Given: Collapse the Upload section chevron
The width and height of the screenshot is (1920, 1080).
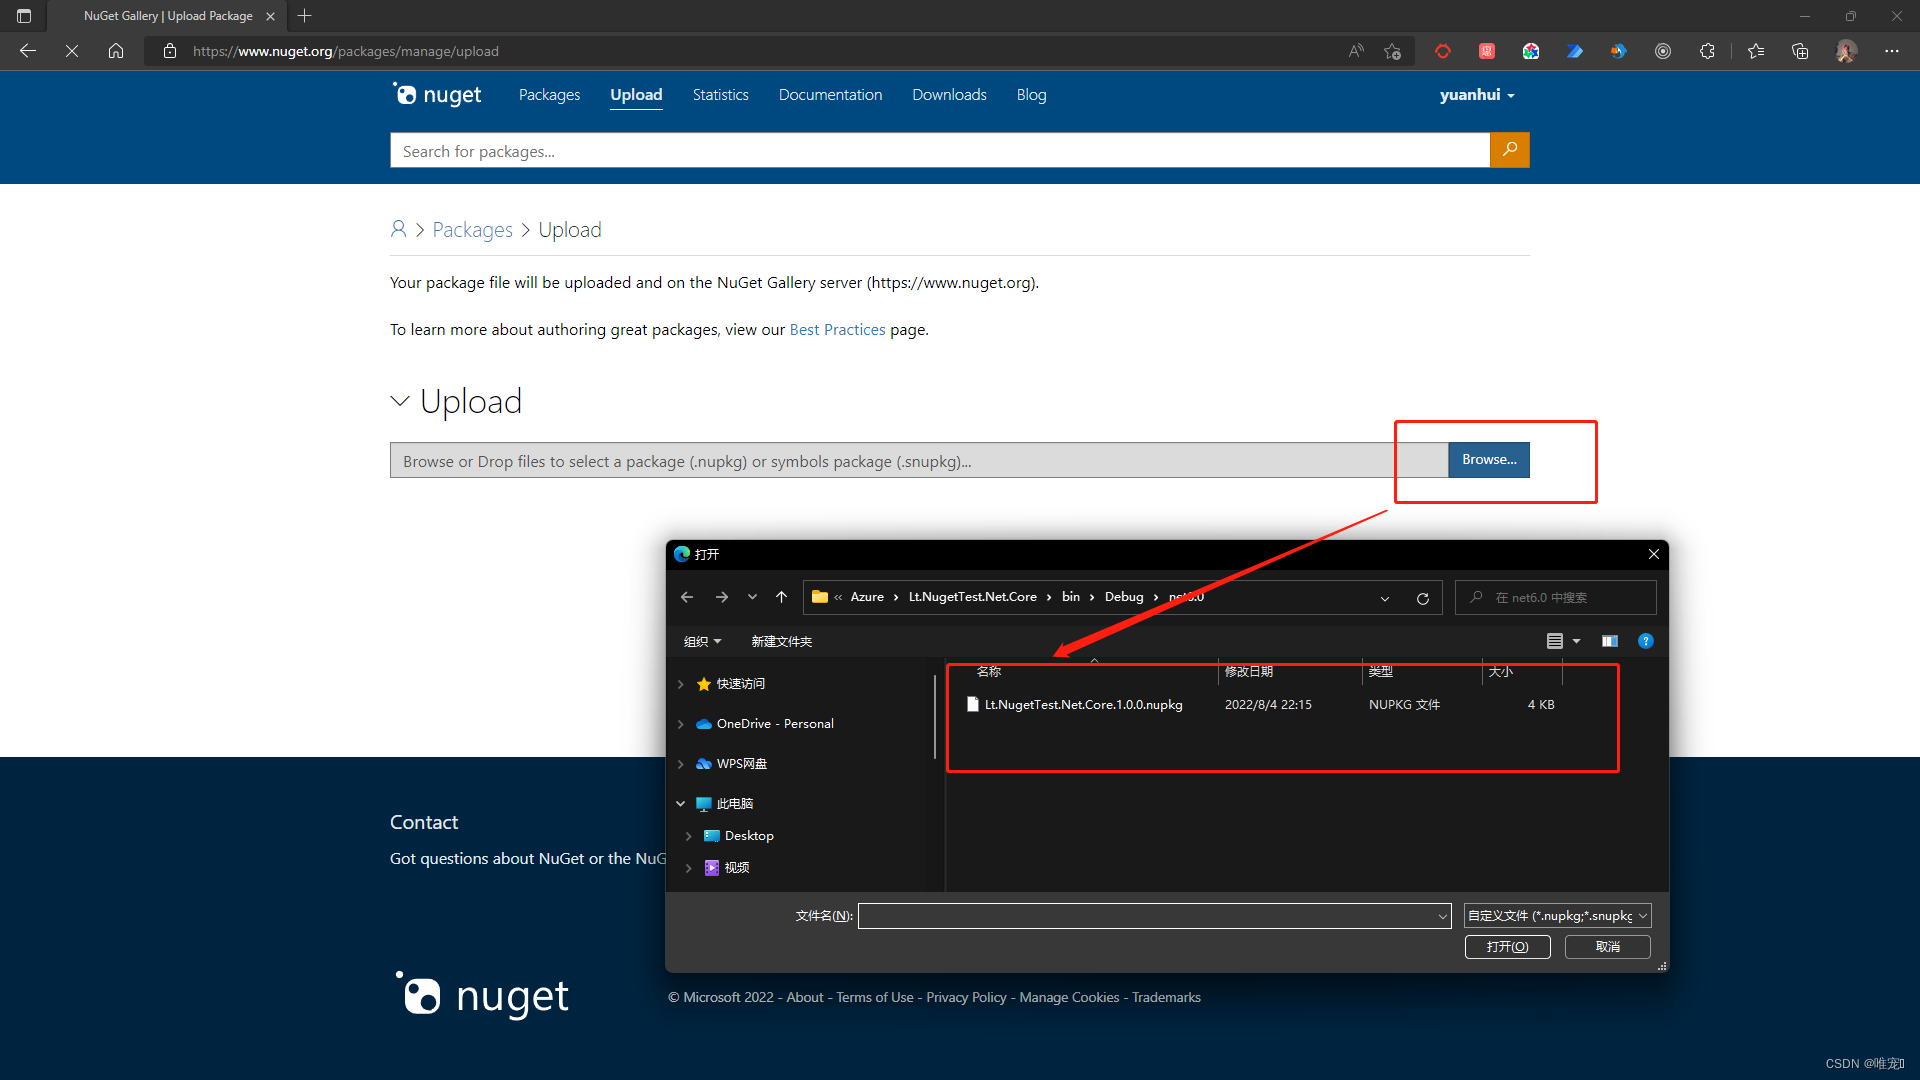Looking at the screenshot, I should click(400, 401).
